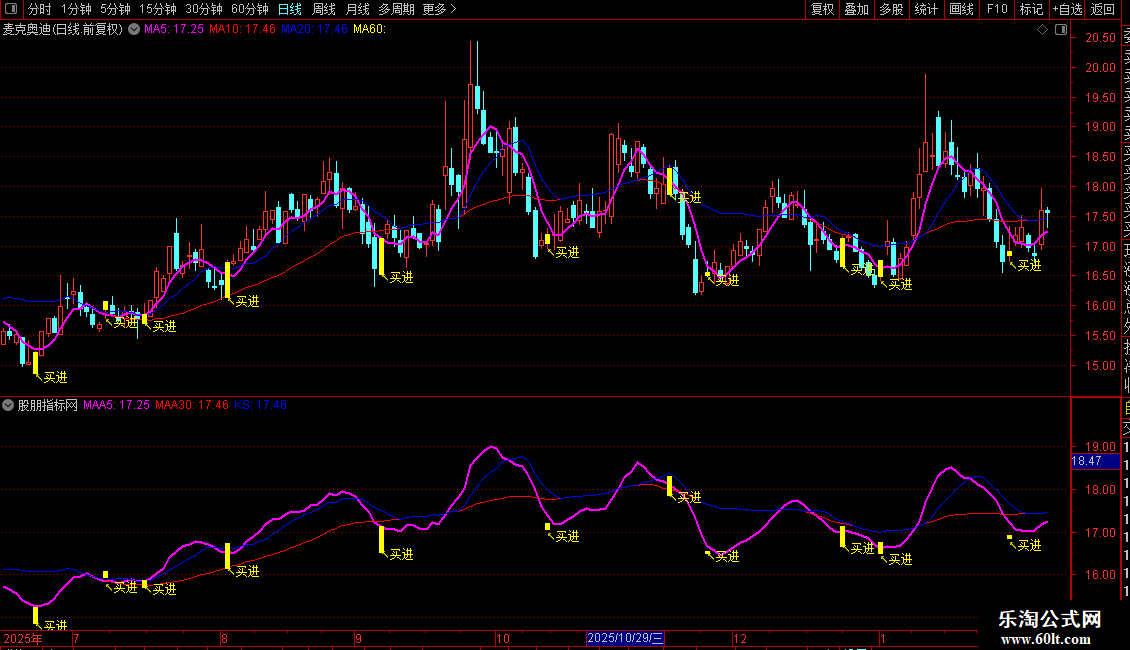This screenshot has width=1130, height=650.
Task: Click month 1 on the time axis
Action: pos(883,638)
